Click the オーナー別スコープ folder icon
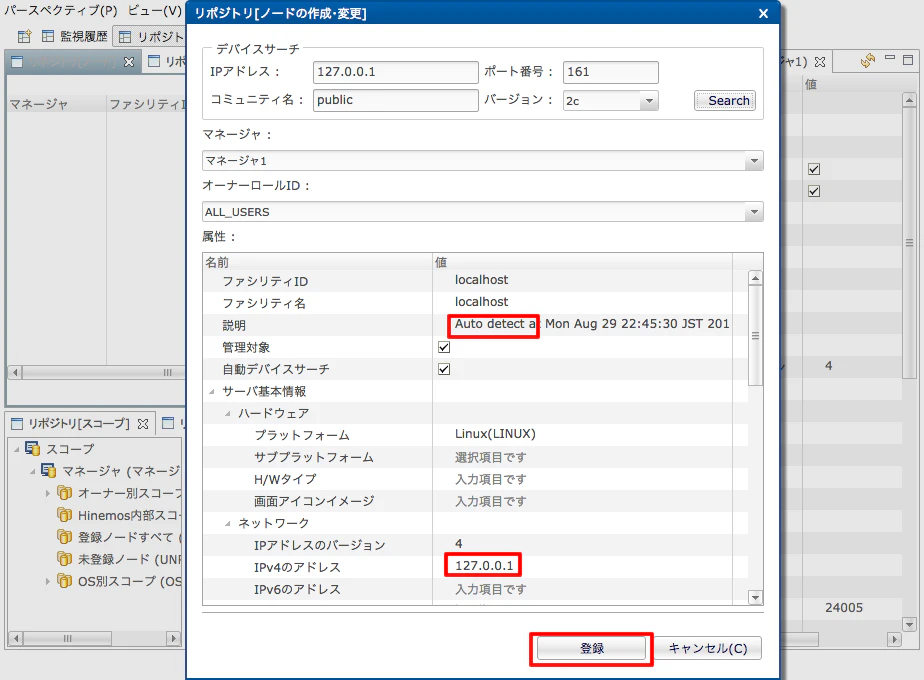Viewport: 924px width, 680px height. pyautogui.click(x=64, y=493)
